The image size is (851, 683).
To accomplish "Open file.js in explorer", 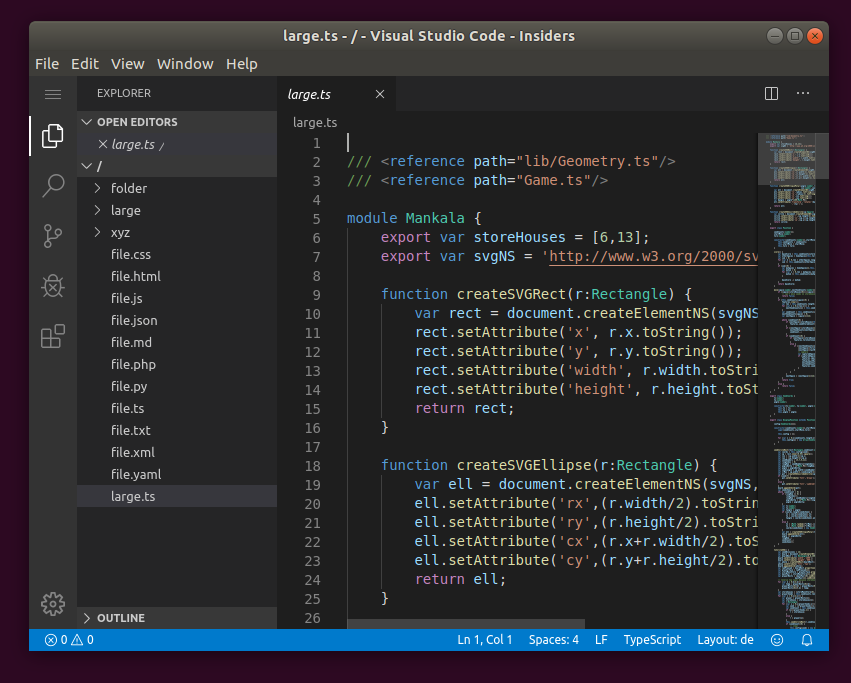I will [177, 299].
